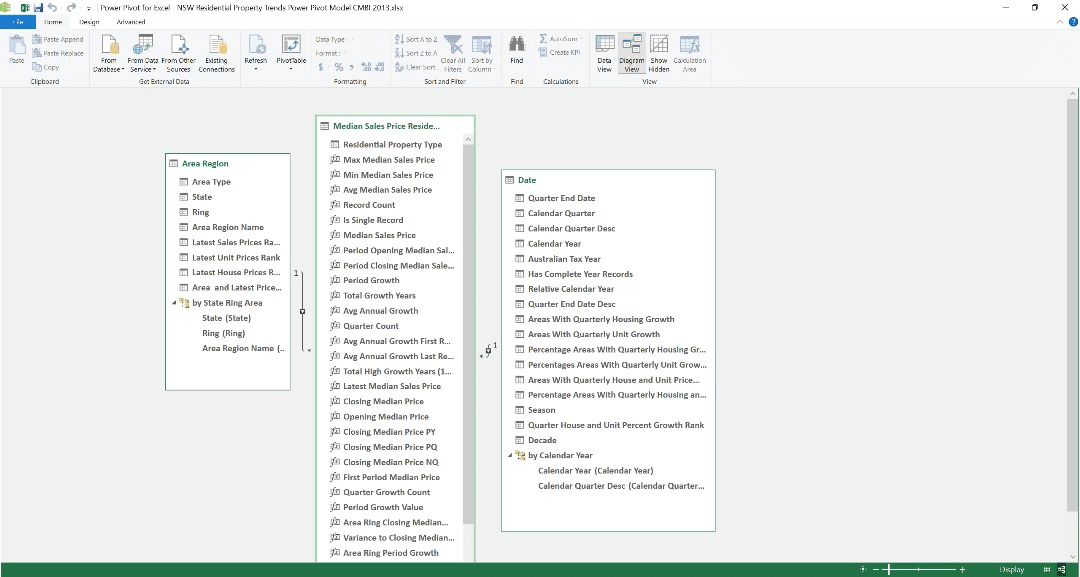Click the zoom out minus button

pyautogui.click(x=876, y=569)
